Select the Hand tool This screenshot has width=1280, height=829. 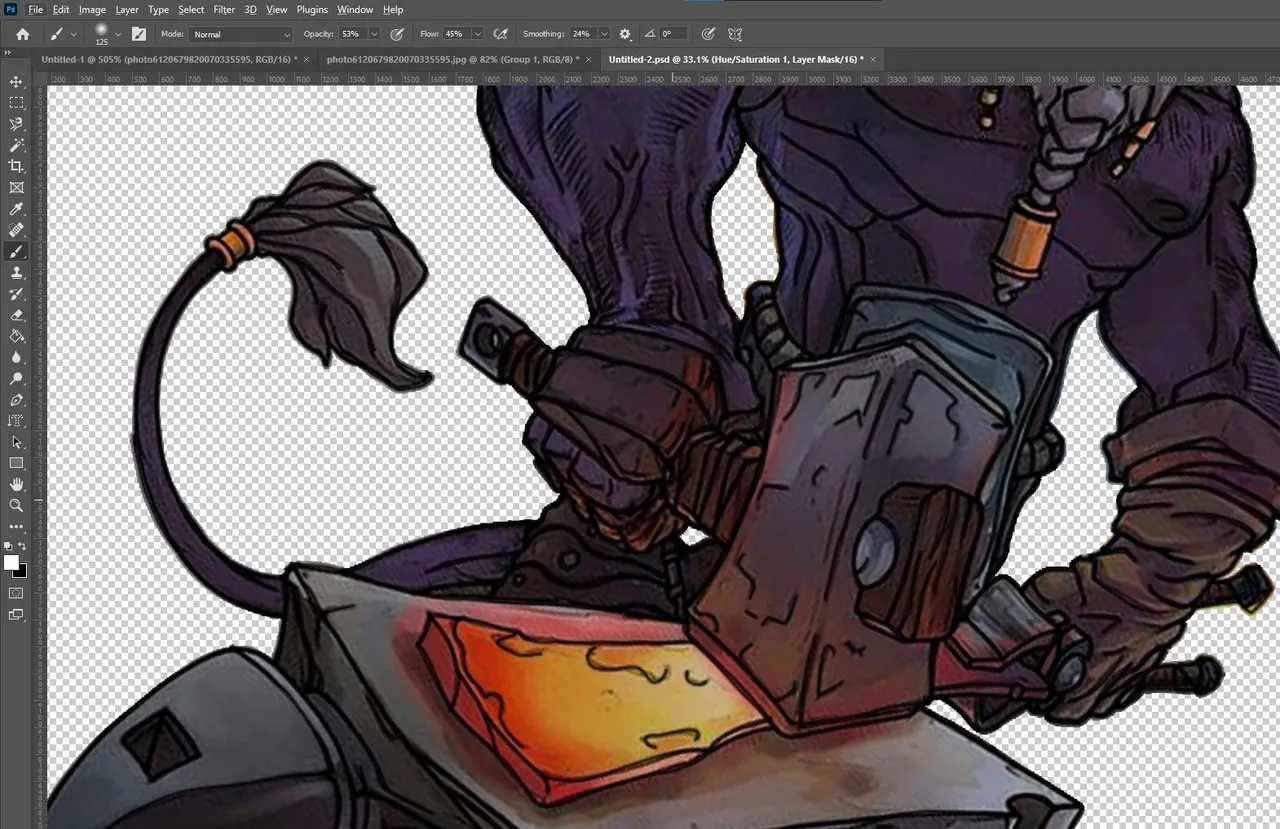coord(16,484)
